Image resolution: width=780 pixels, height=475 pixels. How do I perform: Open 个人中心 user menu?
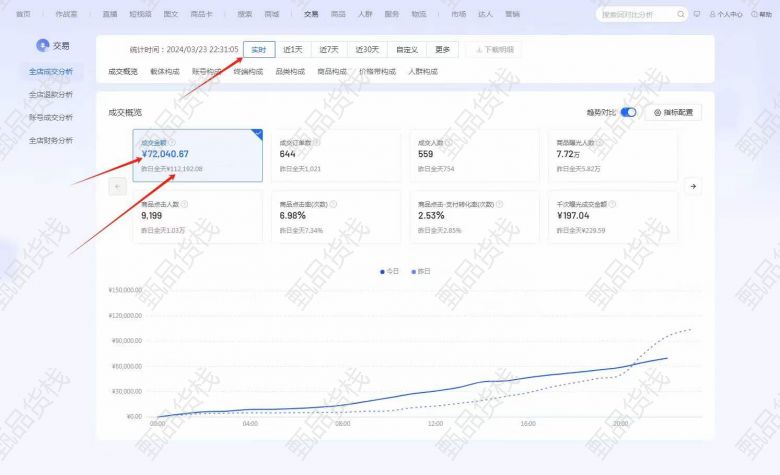coord(725,15)
